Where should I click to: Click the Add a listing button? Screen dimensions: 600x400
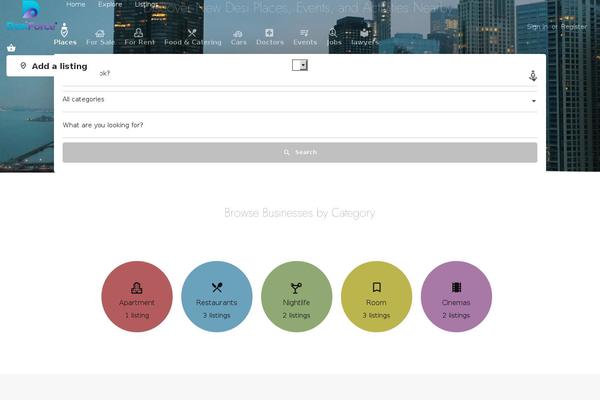[54, 66]
